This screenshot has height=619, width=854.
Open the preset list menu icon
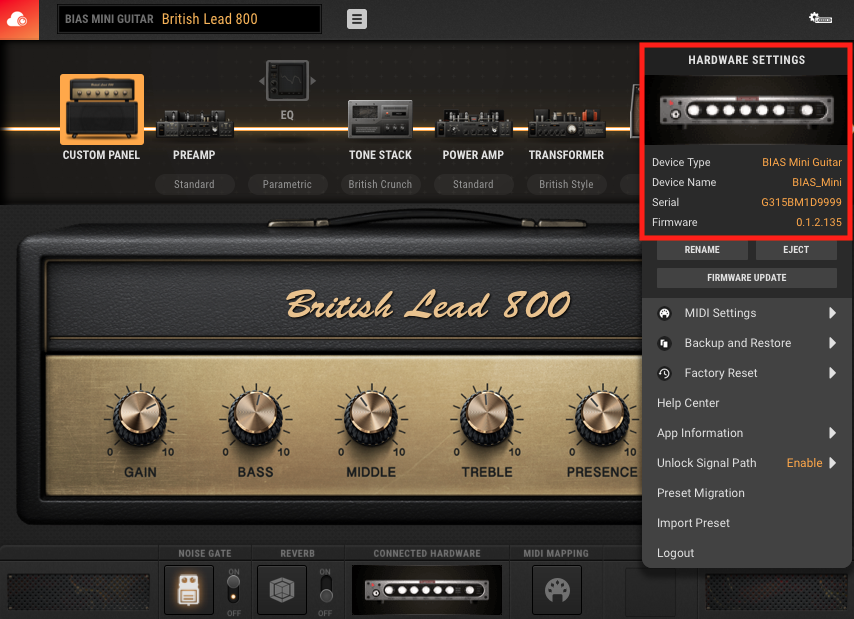click(x=357, y=19)
